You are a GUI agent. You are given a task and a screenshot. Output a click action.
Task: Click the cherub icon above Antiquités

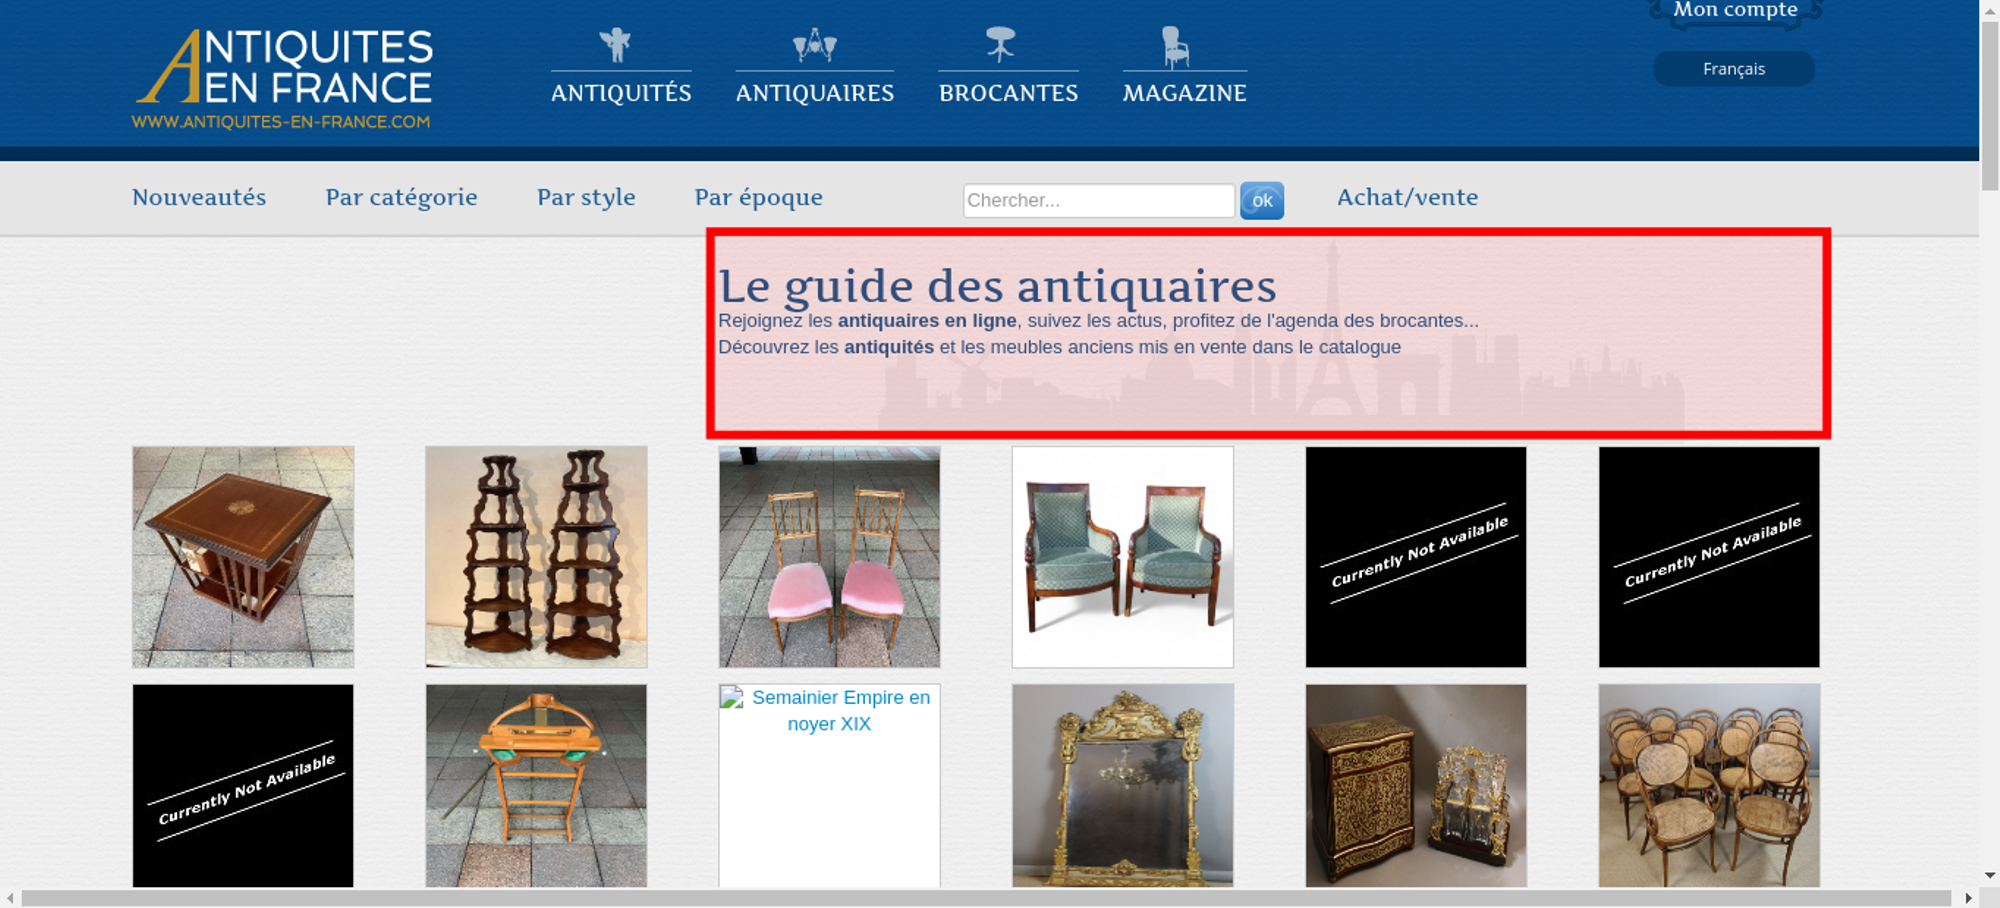(x=615, y=45)
